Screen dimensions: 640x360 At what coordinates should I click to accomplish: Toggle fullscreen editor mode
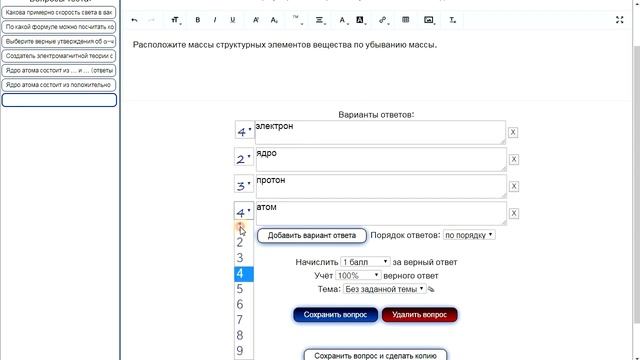click(x=620, y=20)
